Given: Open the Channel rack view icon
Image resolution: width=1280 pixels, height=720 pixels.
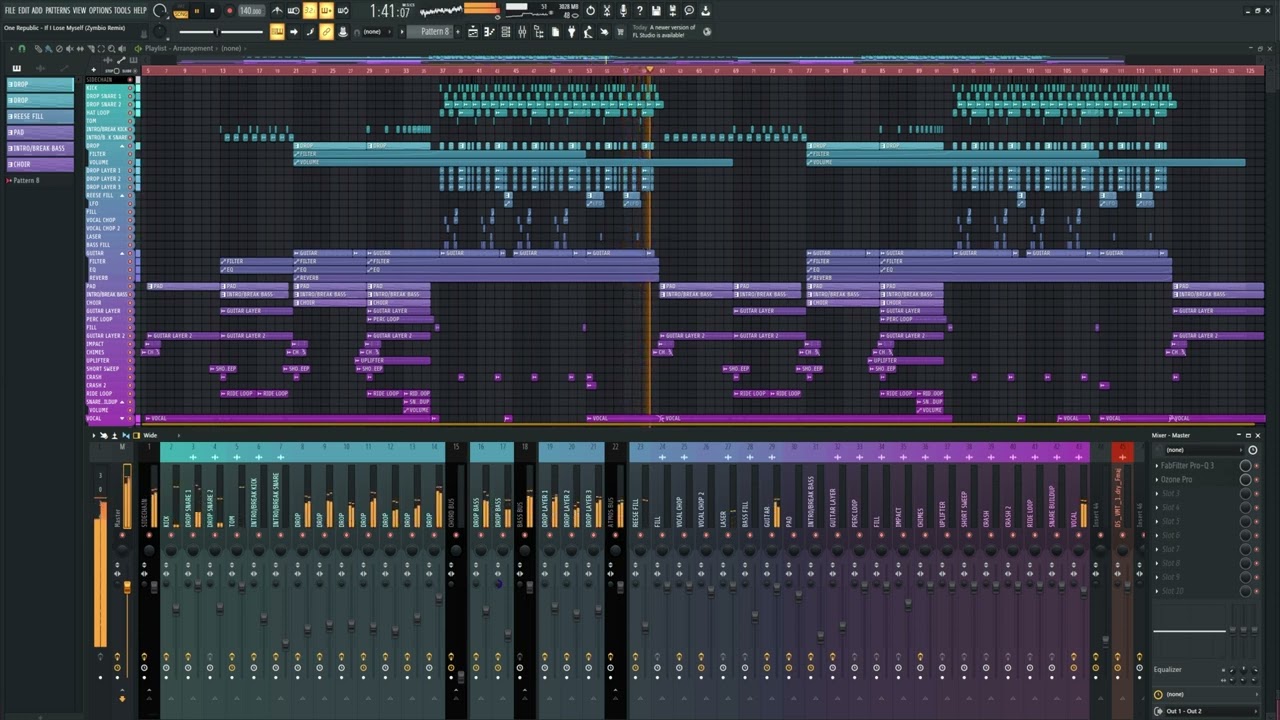Looking at the screenshot, I should click(506, 32).
